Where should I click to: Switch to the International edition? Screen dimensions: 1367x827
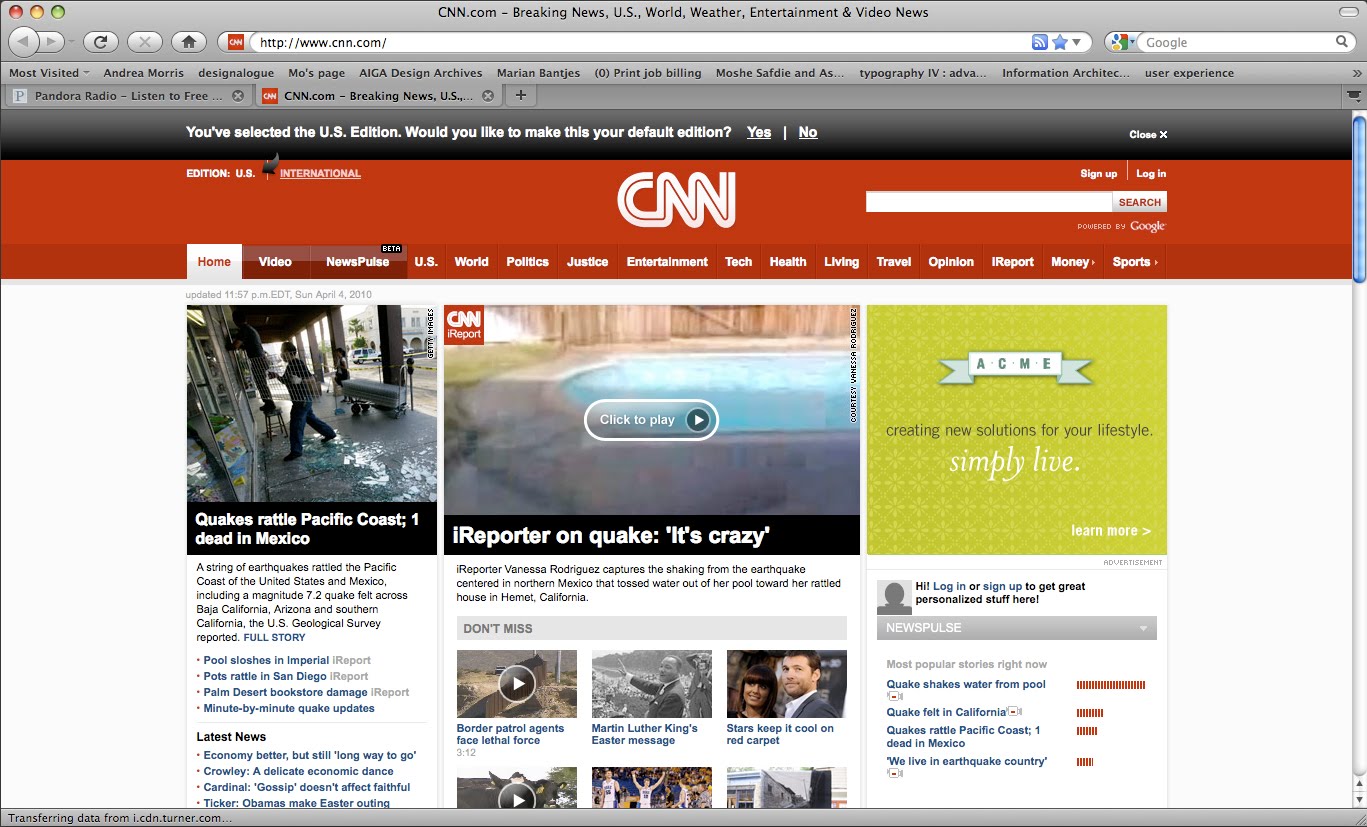click(320, 173)
